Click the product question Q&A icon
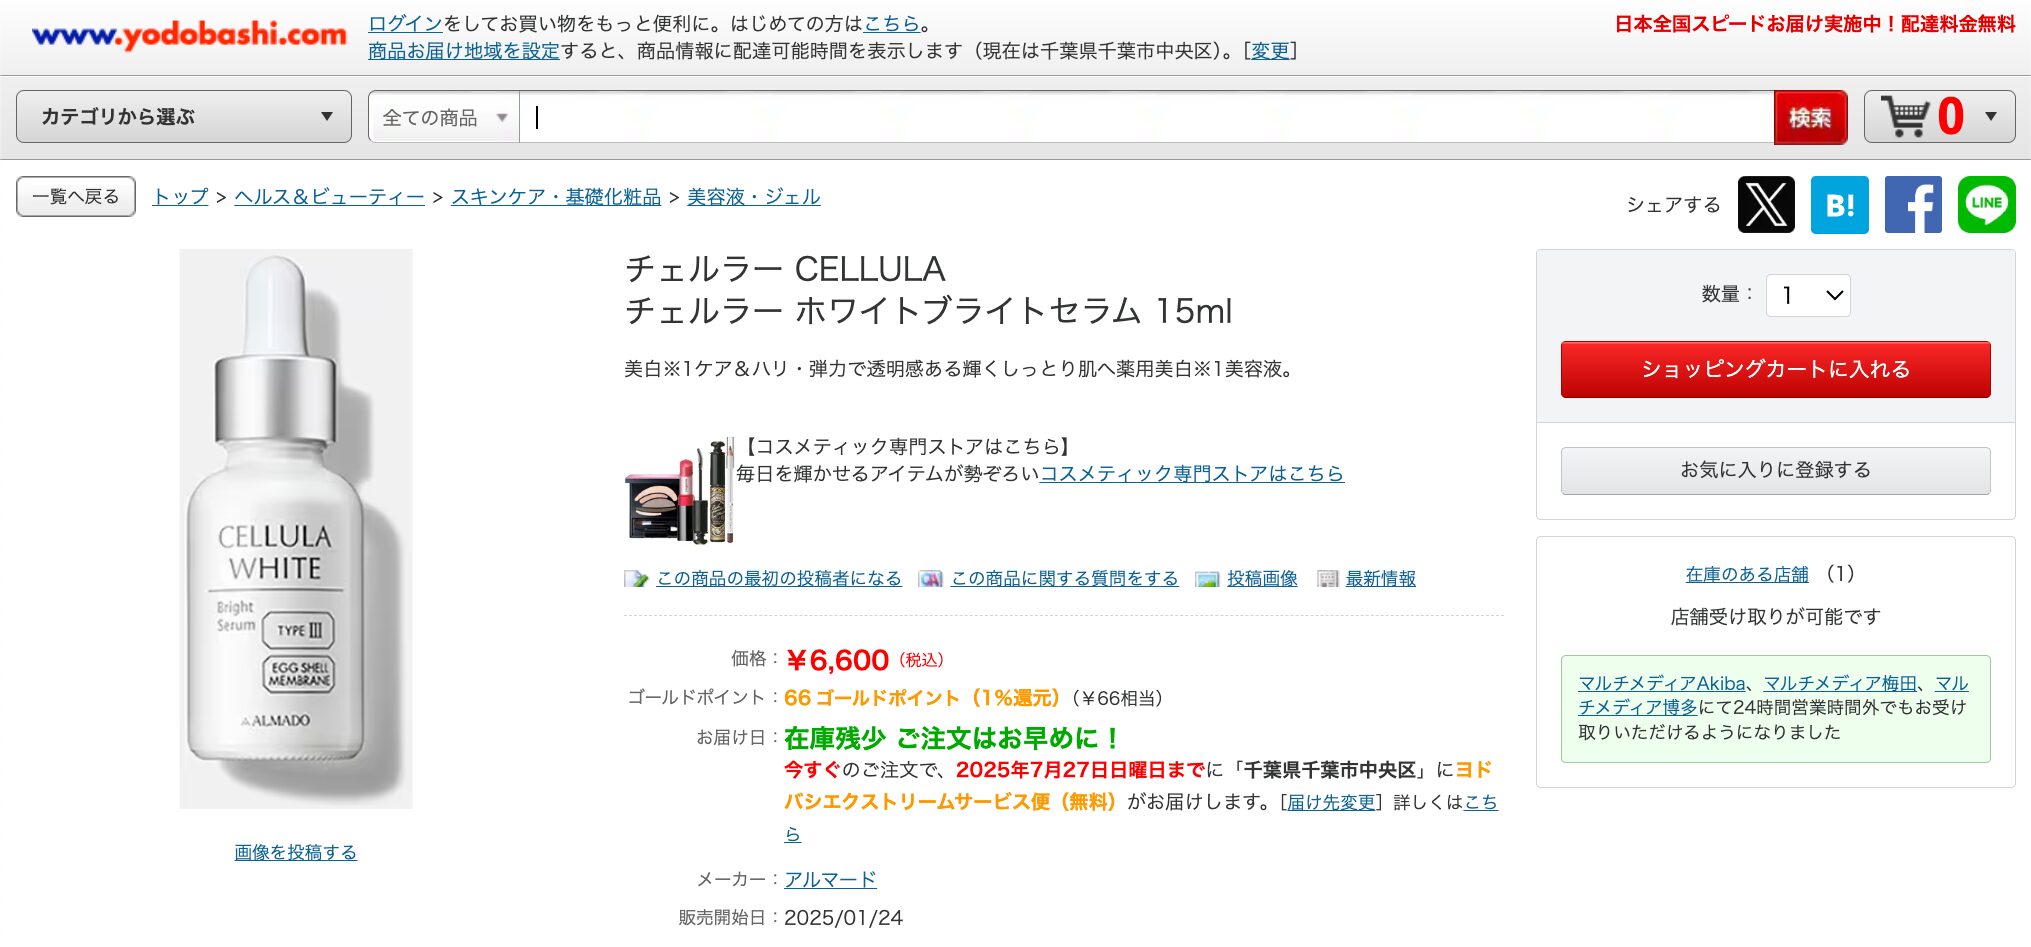2031x947 pixels. click(x=931, y=579)
